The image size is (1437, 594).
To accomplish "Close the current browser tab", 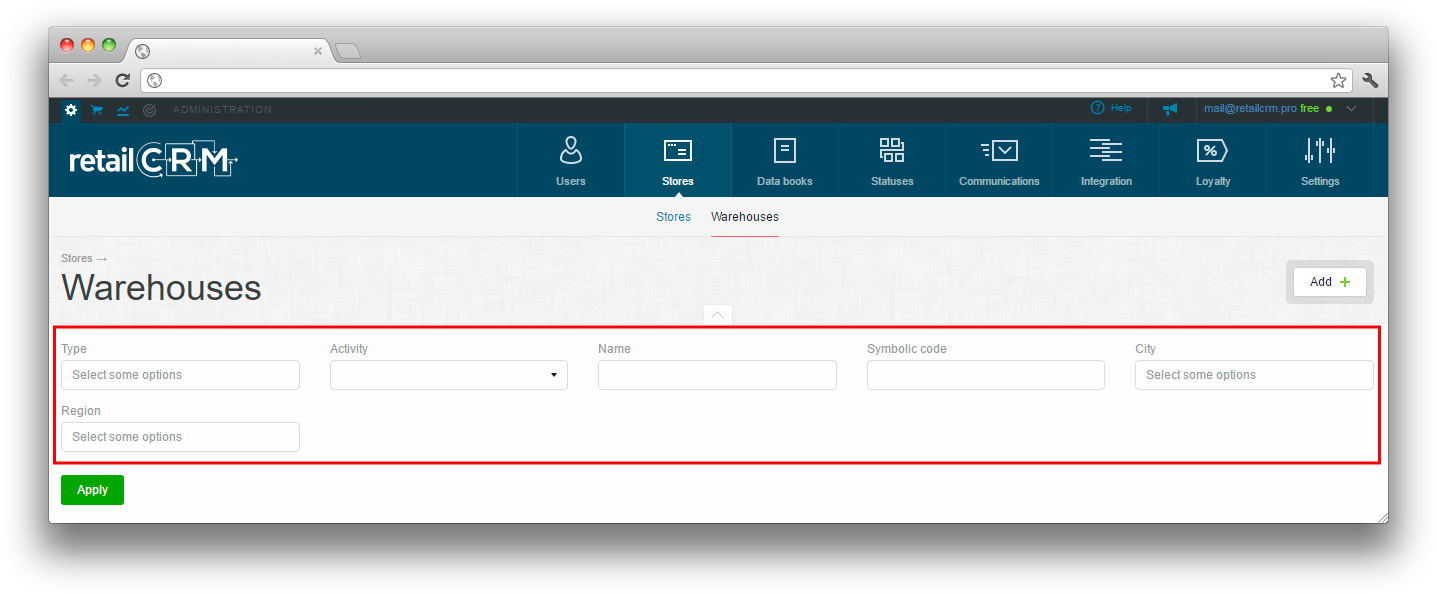I will pyautogui.click(x=318, y=50).
